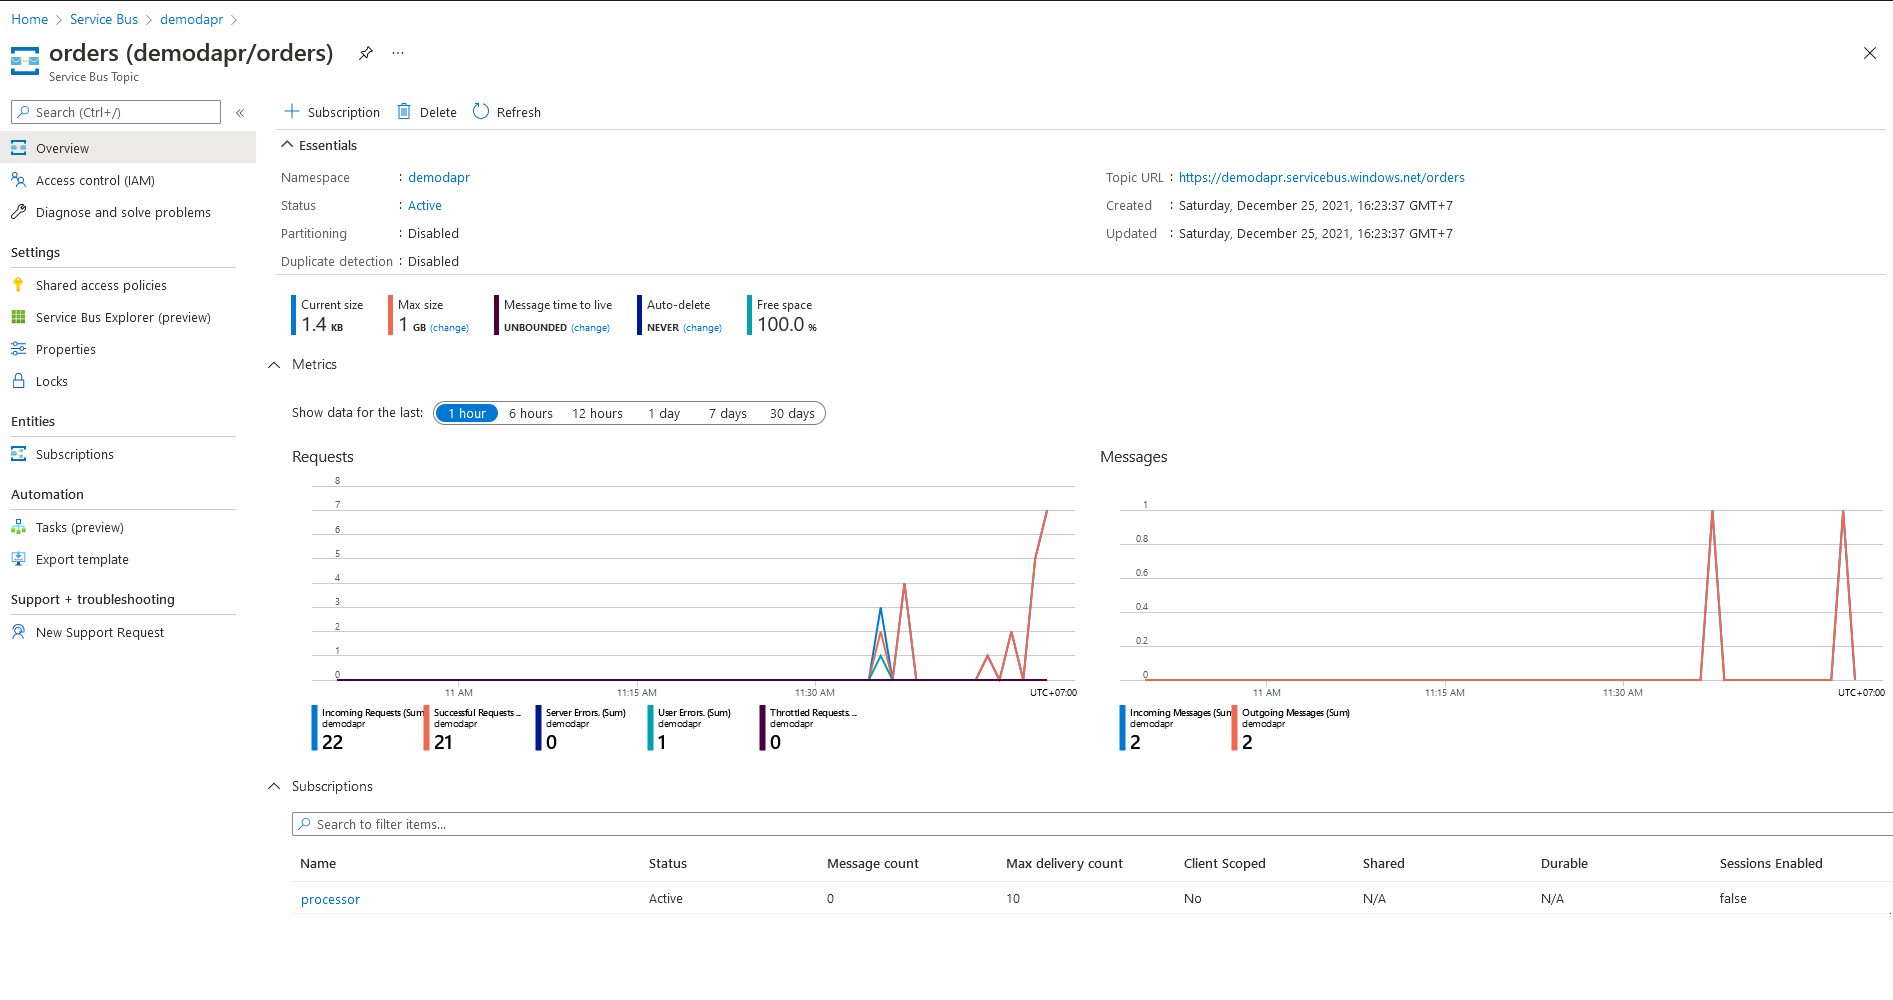
Task: Close the orders topic blade
Action: tap(1869, 53)
